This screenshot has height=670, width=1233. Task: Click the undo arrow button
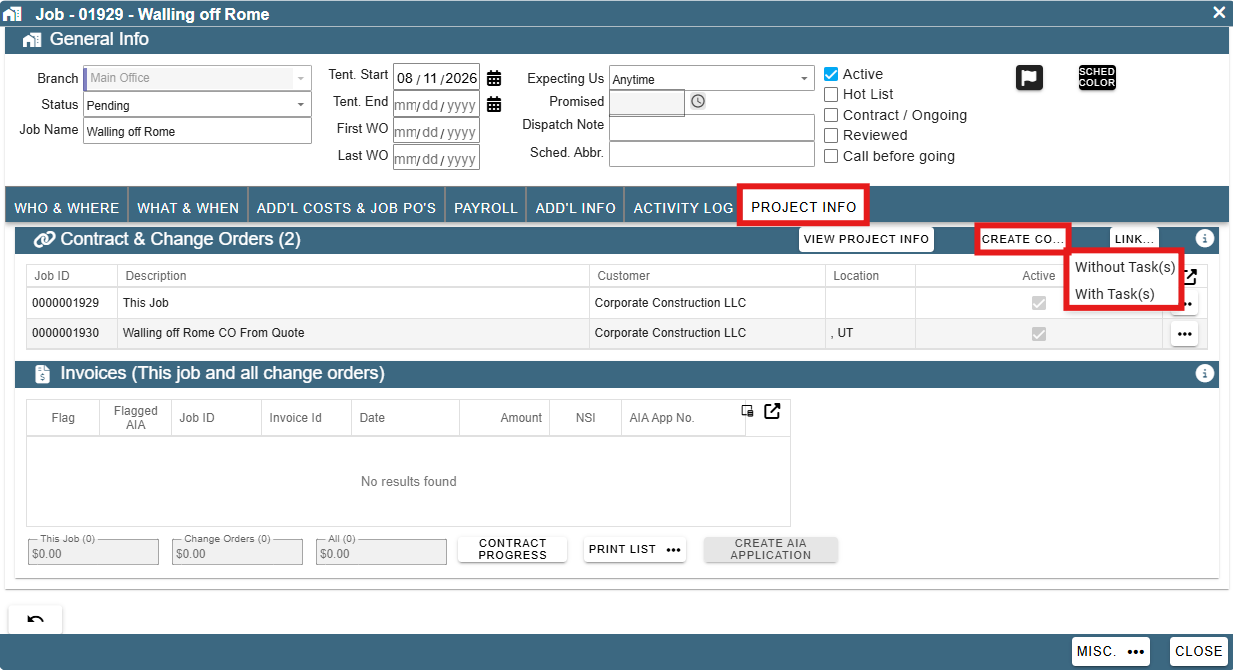(36, 620)
